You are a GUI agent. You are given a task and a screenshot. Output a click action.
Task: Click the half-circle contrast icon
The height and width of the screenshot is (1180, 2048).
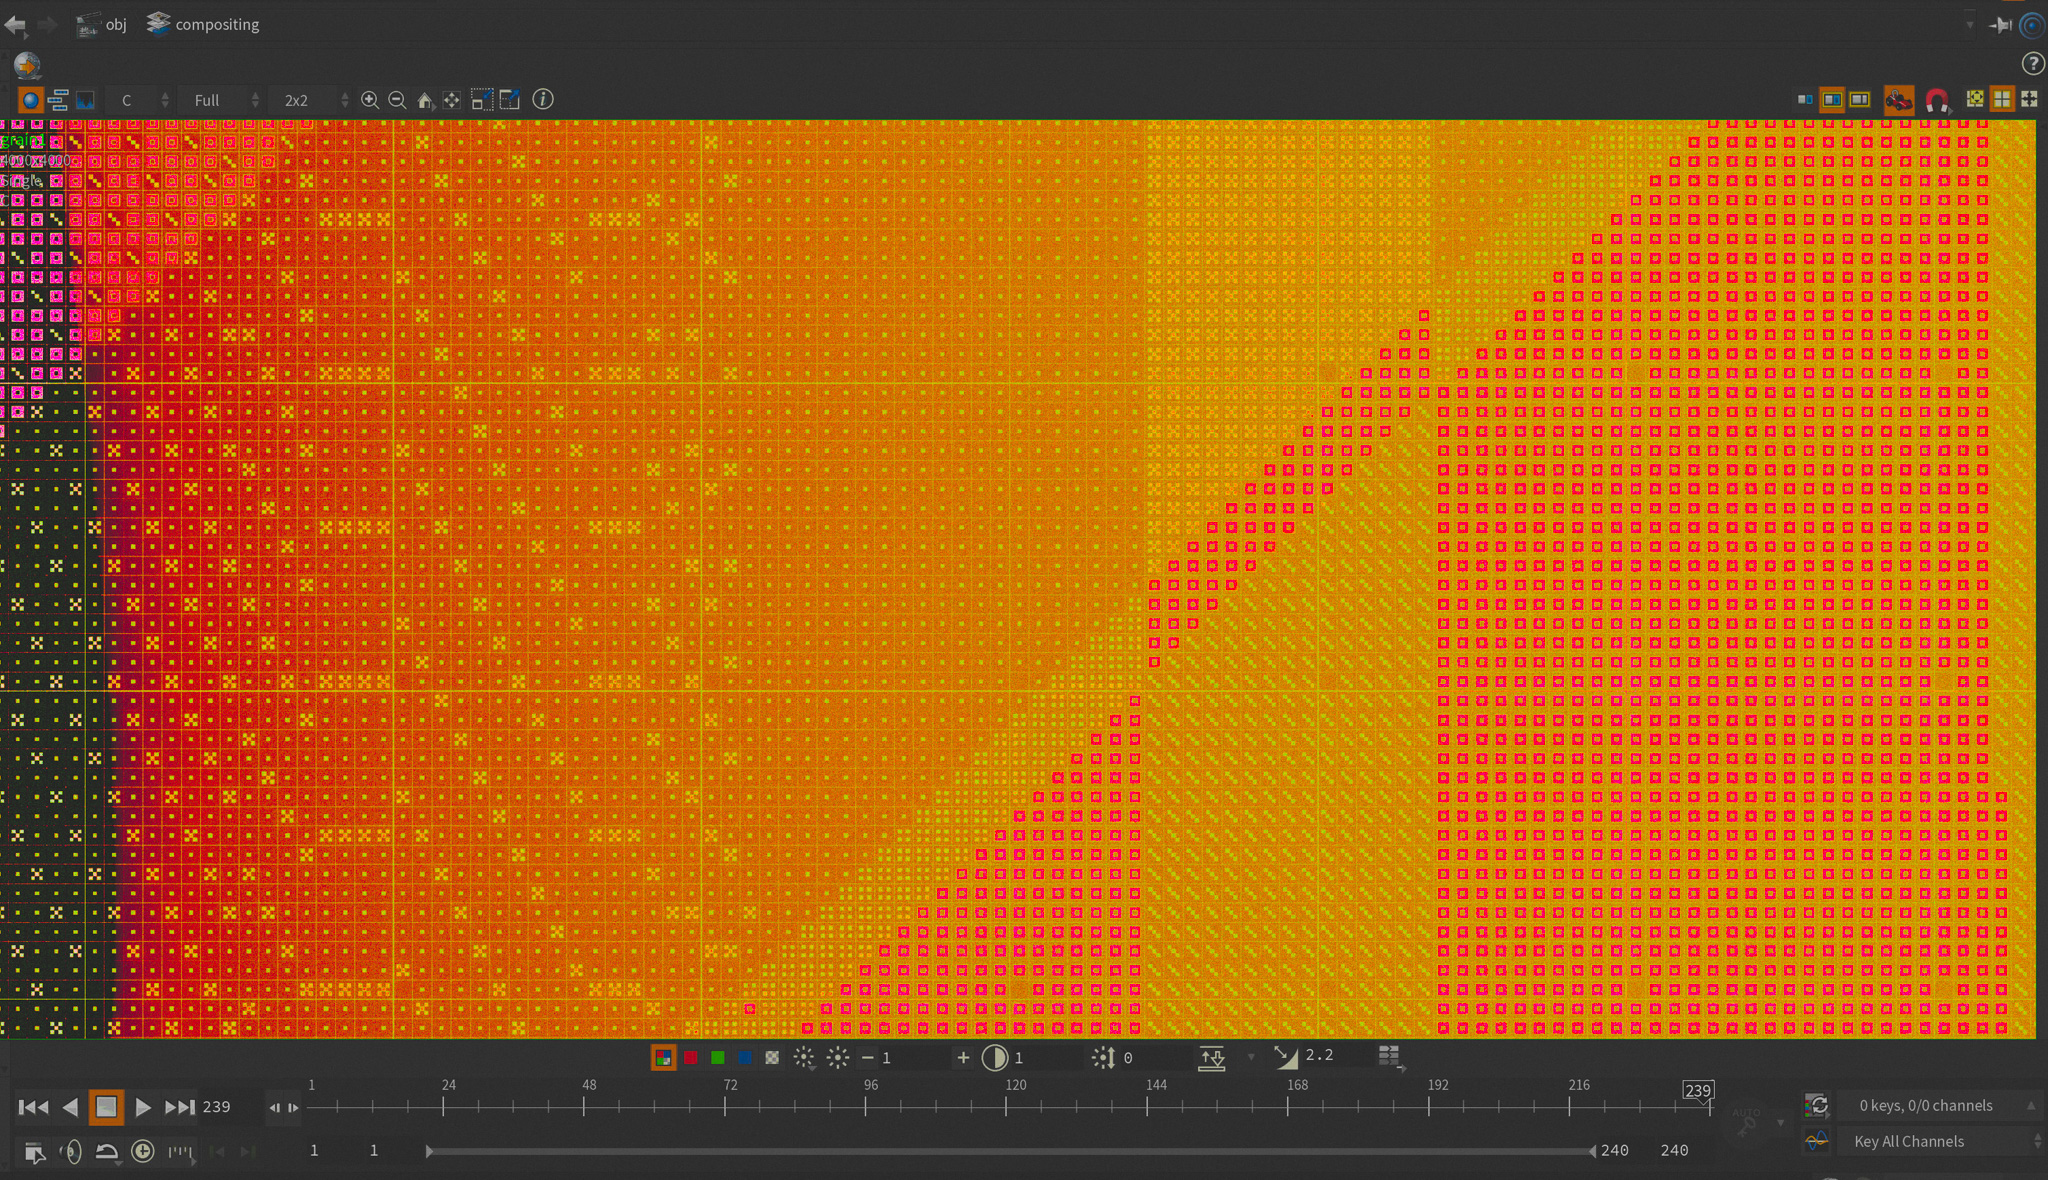(995, 1058)
